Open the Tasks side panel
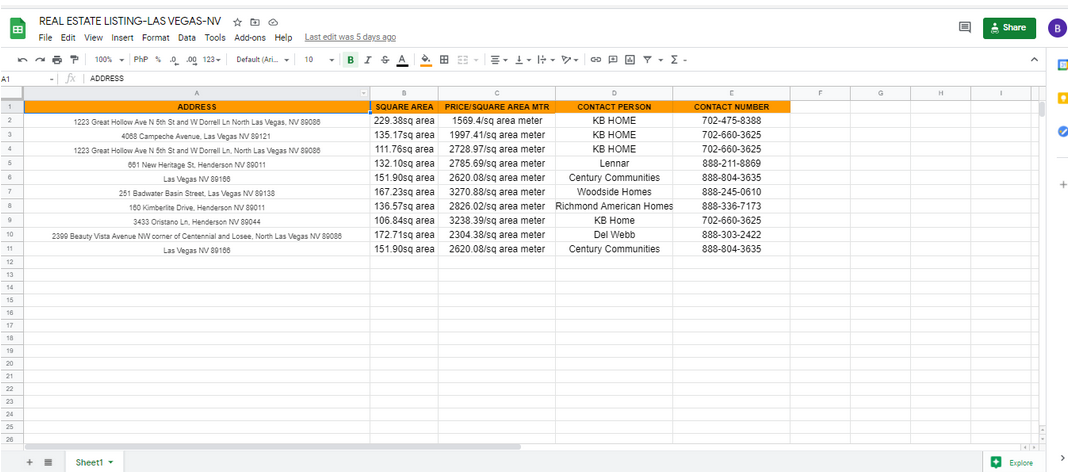Screen dimensions: 1068x472 tap(1062, 131)
